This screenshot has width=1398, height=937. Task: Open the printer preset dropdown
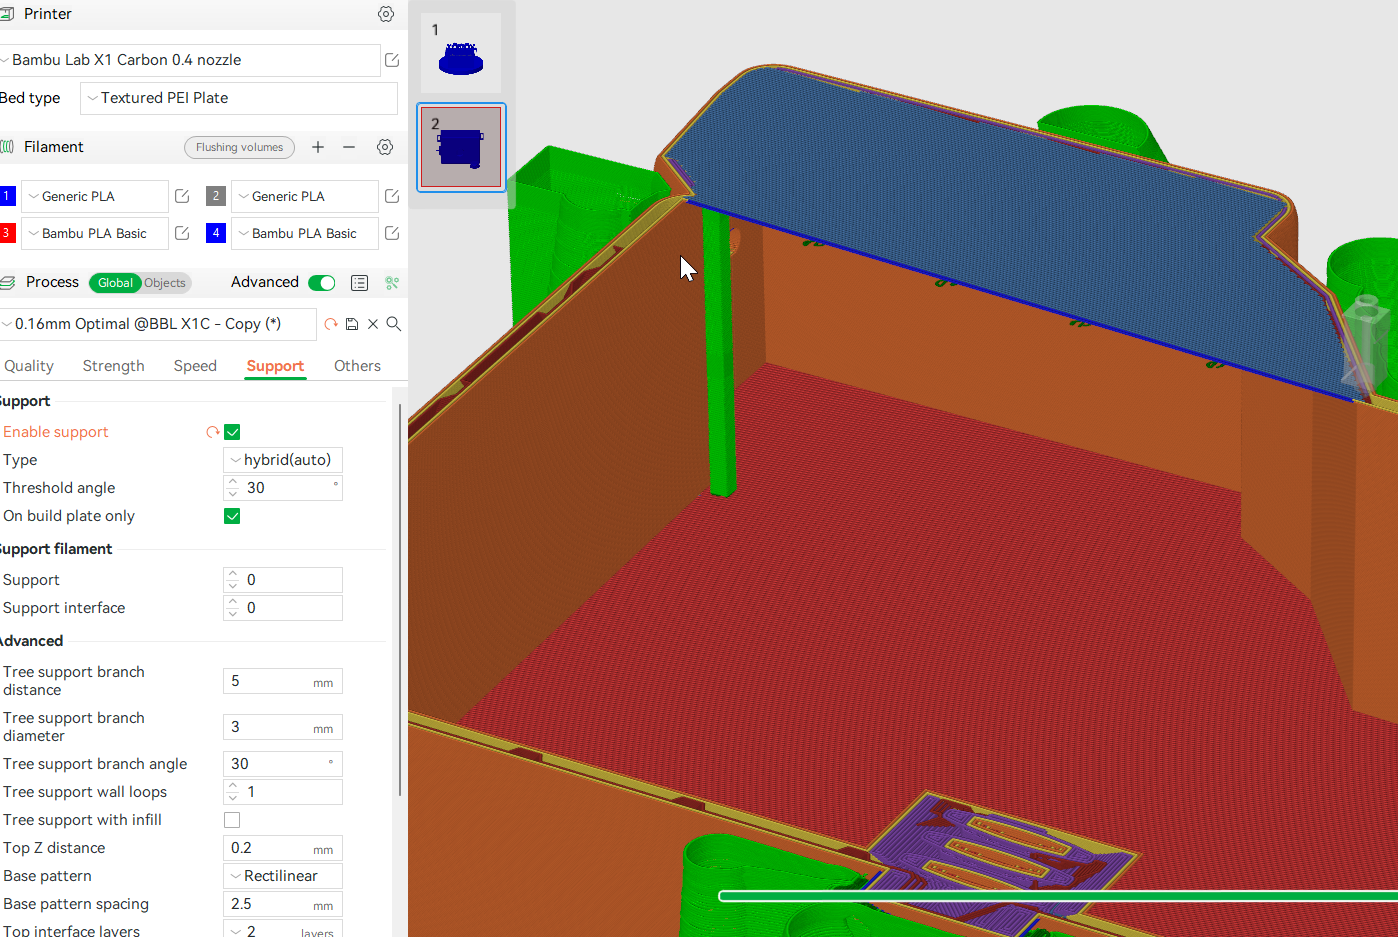click(x=190, y=60)
